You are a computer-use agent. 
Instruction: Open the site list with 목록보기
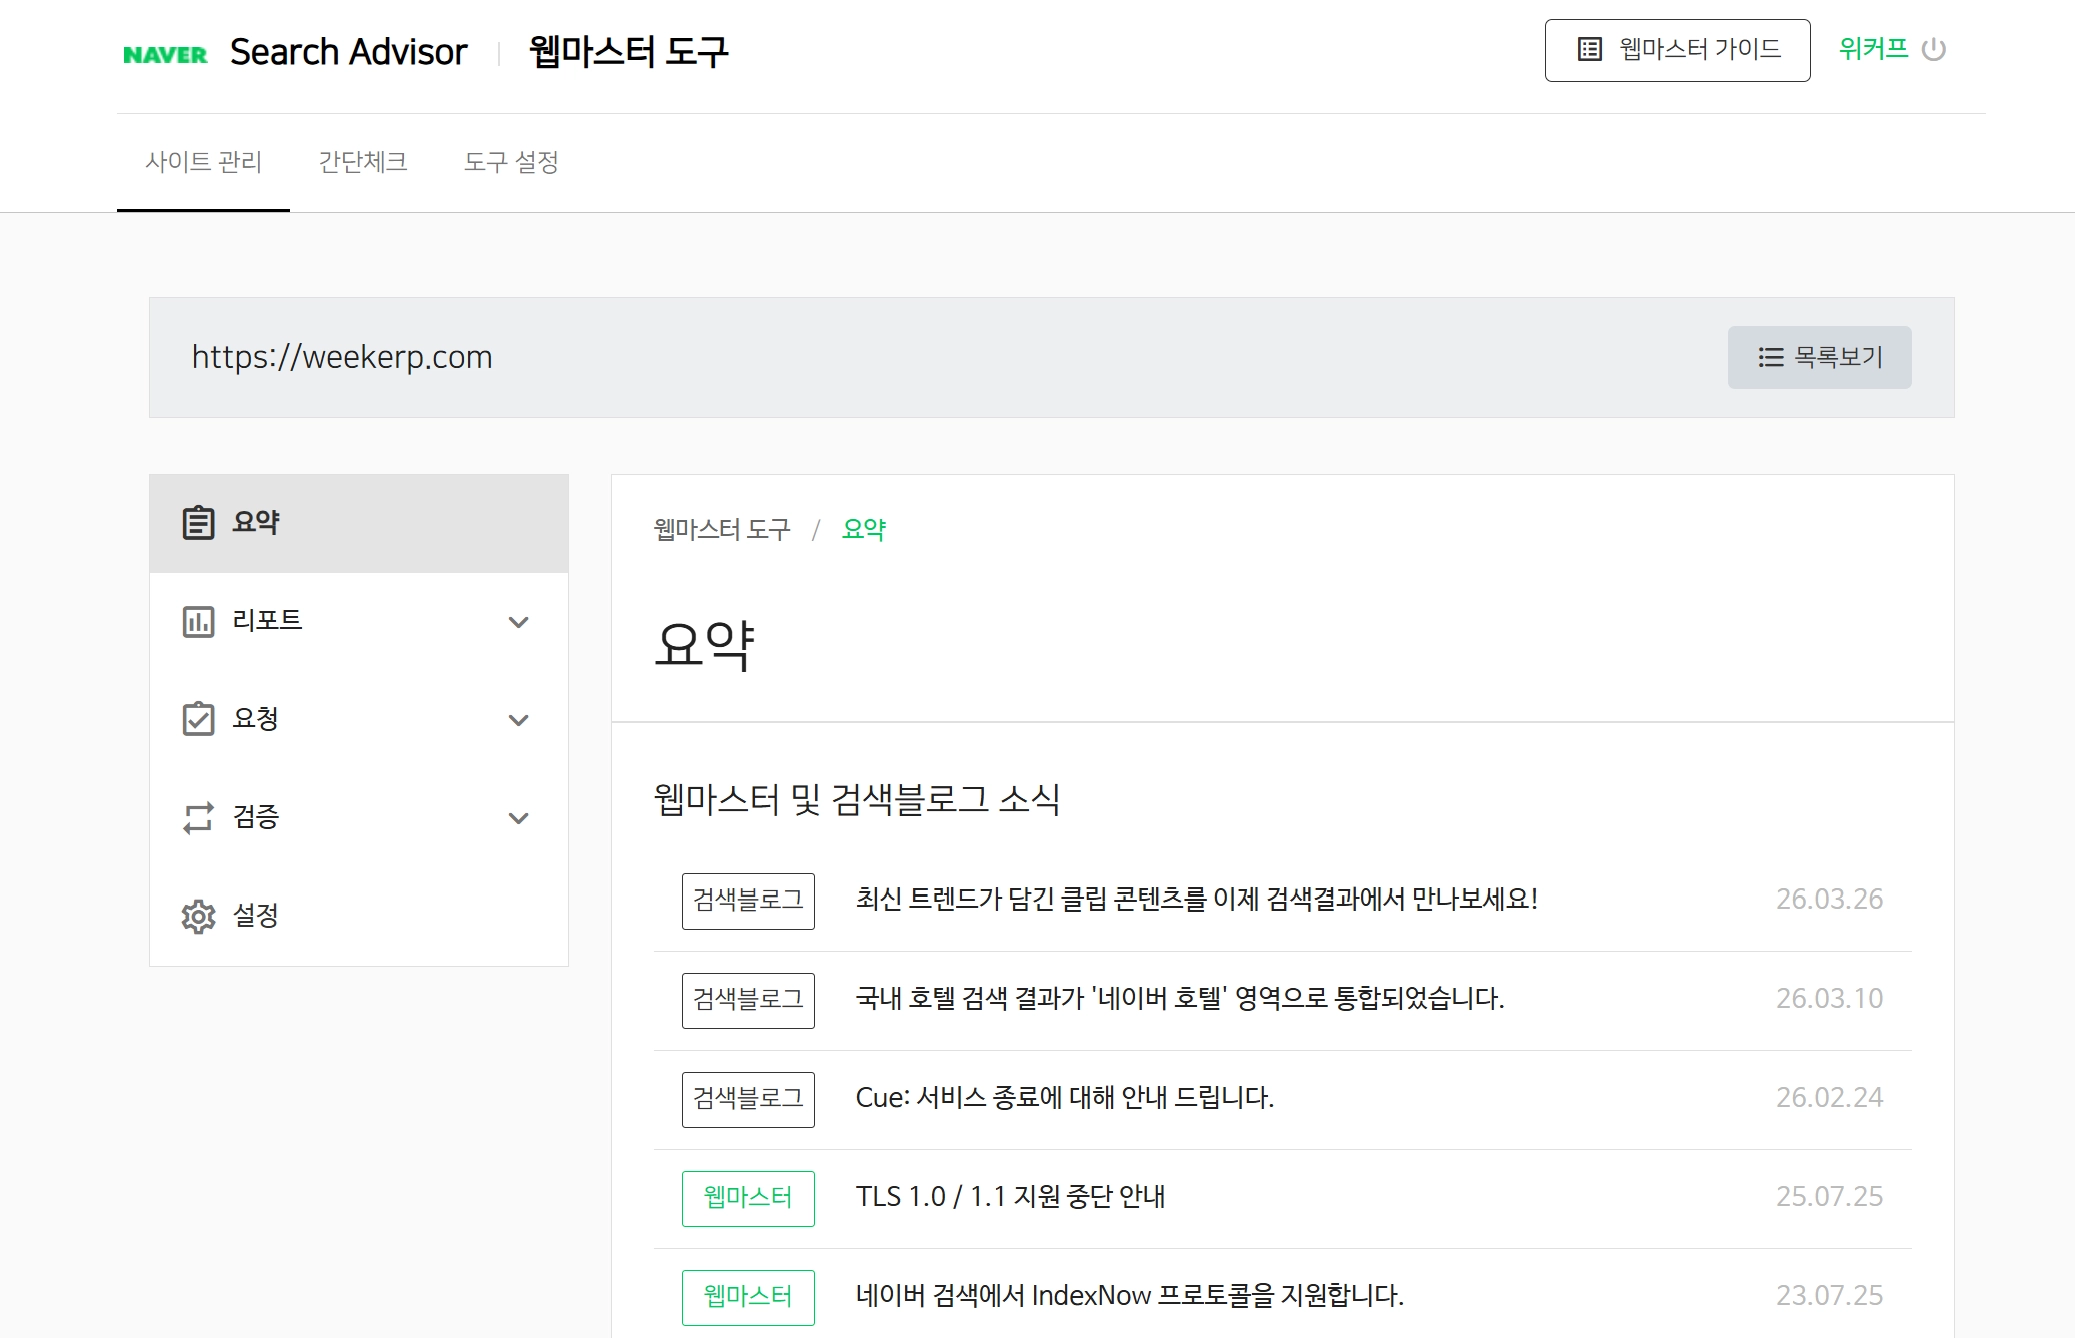point(1818,357)
